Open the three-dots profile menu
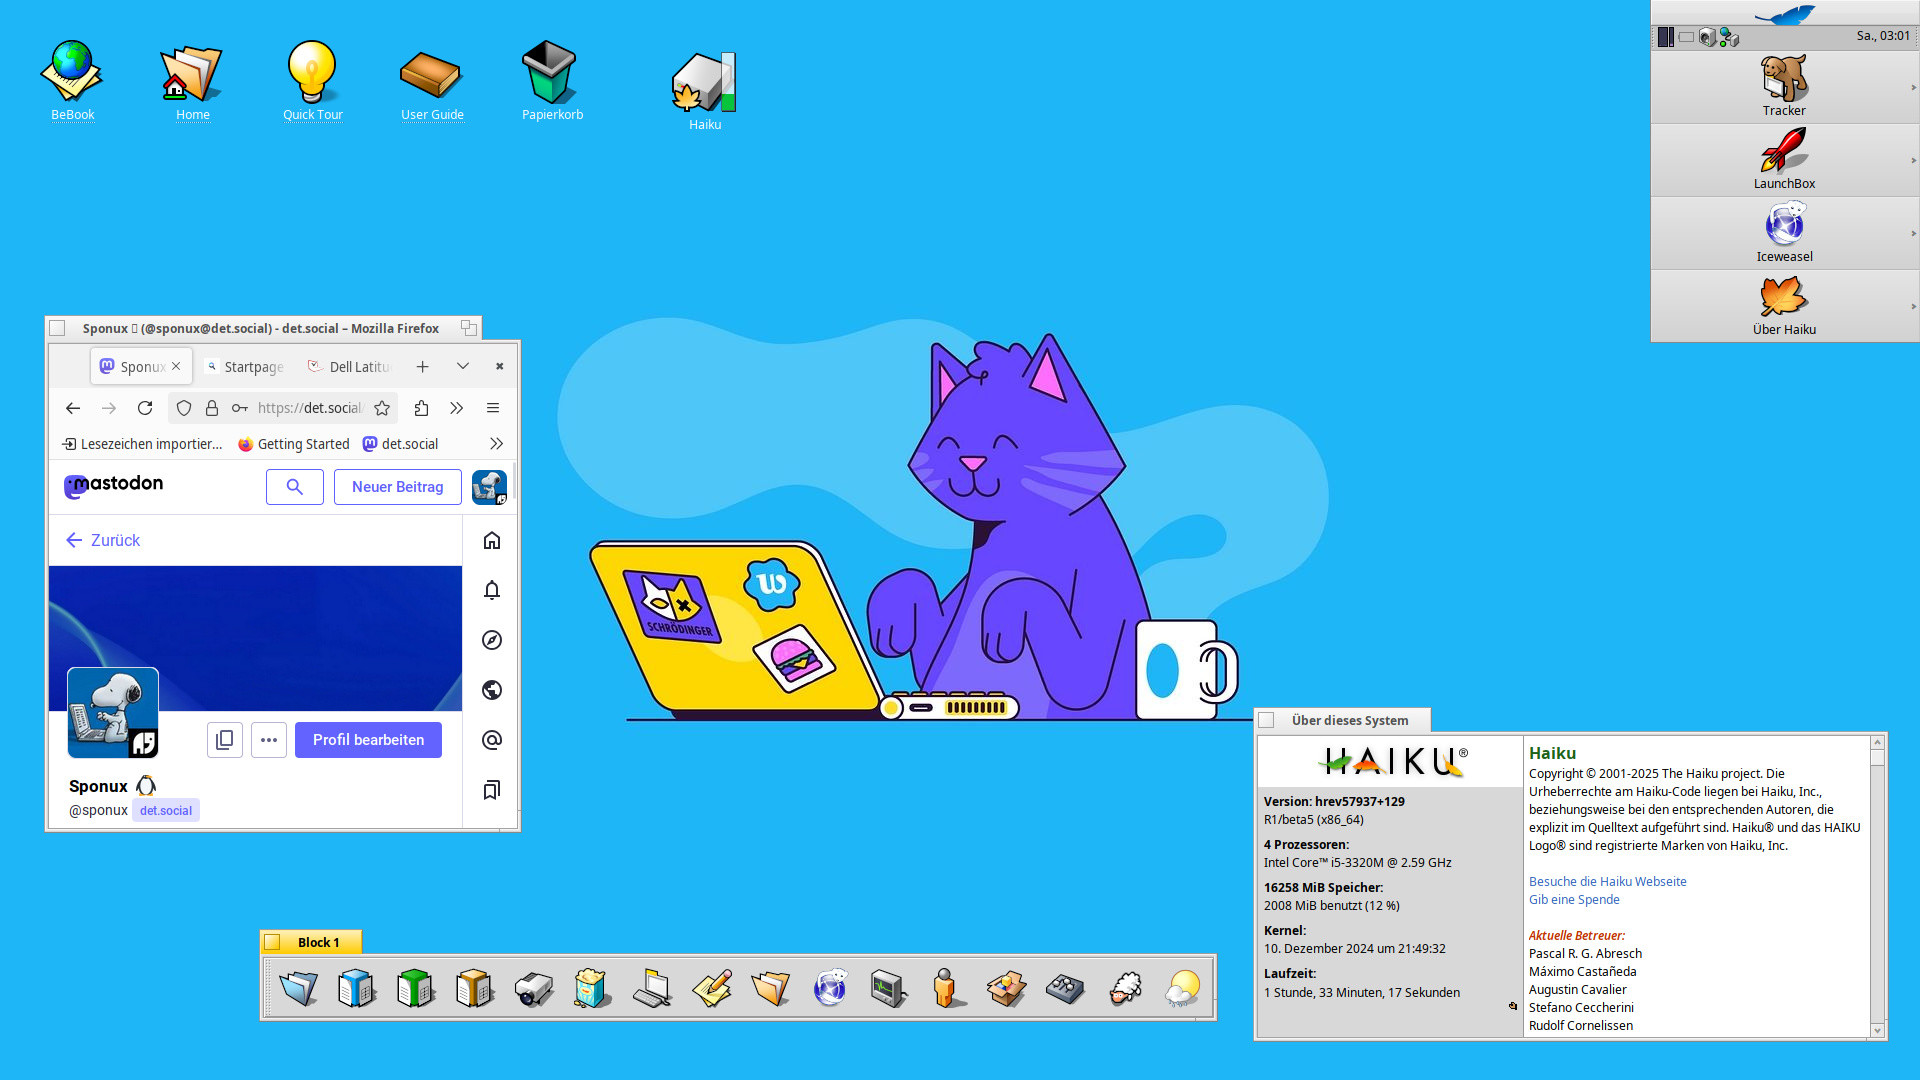The height and width of the screenshot is (1080, 1920). coord(269,740)
